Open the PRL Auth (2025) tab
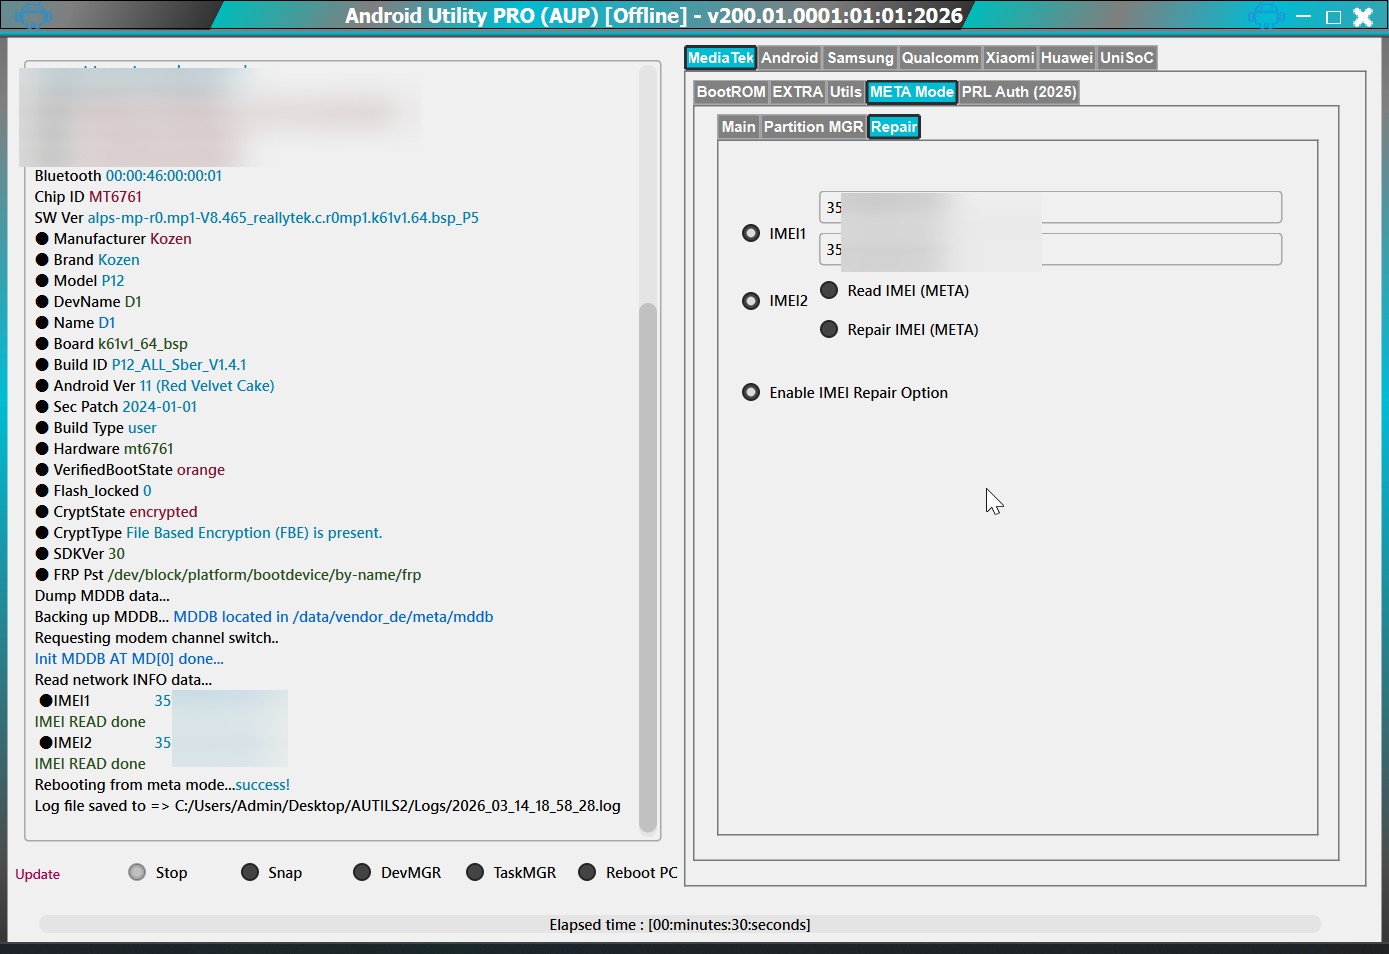This screenshot has height=954, width=1389. point(1019,92)
